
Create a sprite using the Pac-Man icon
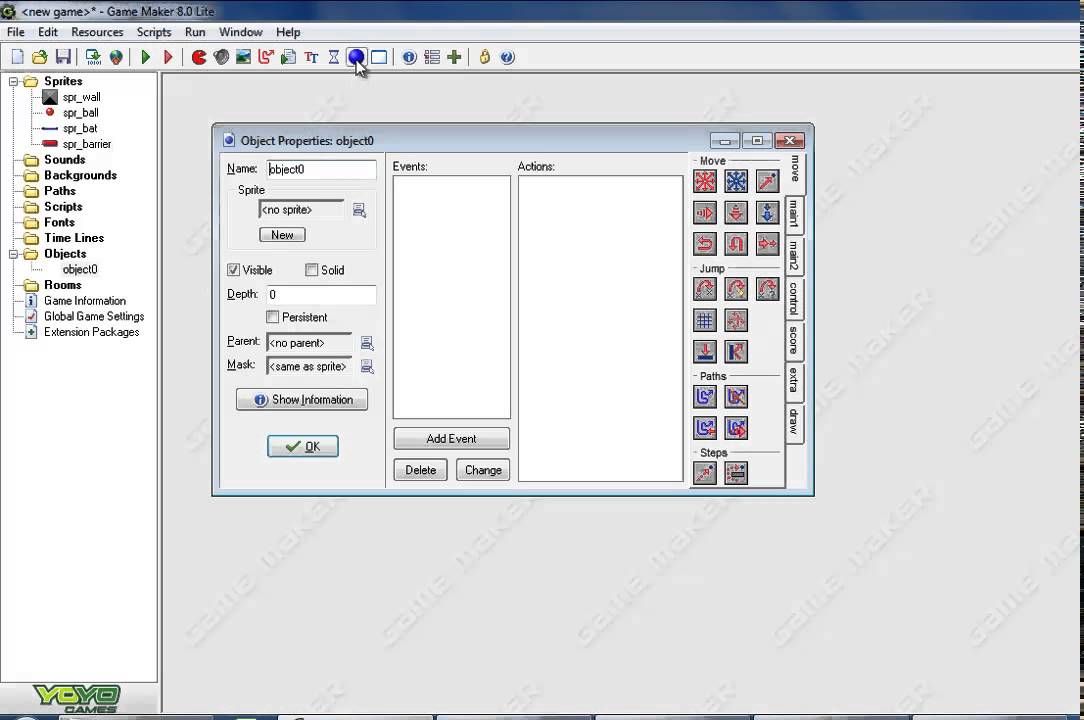(x=199, y=57)
